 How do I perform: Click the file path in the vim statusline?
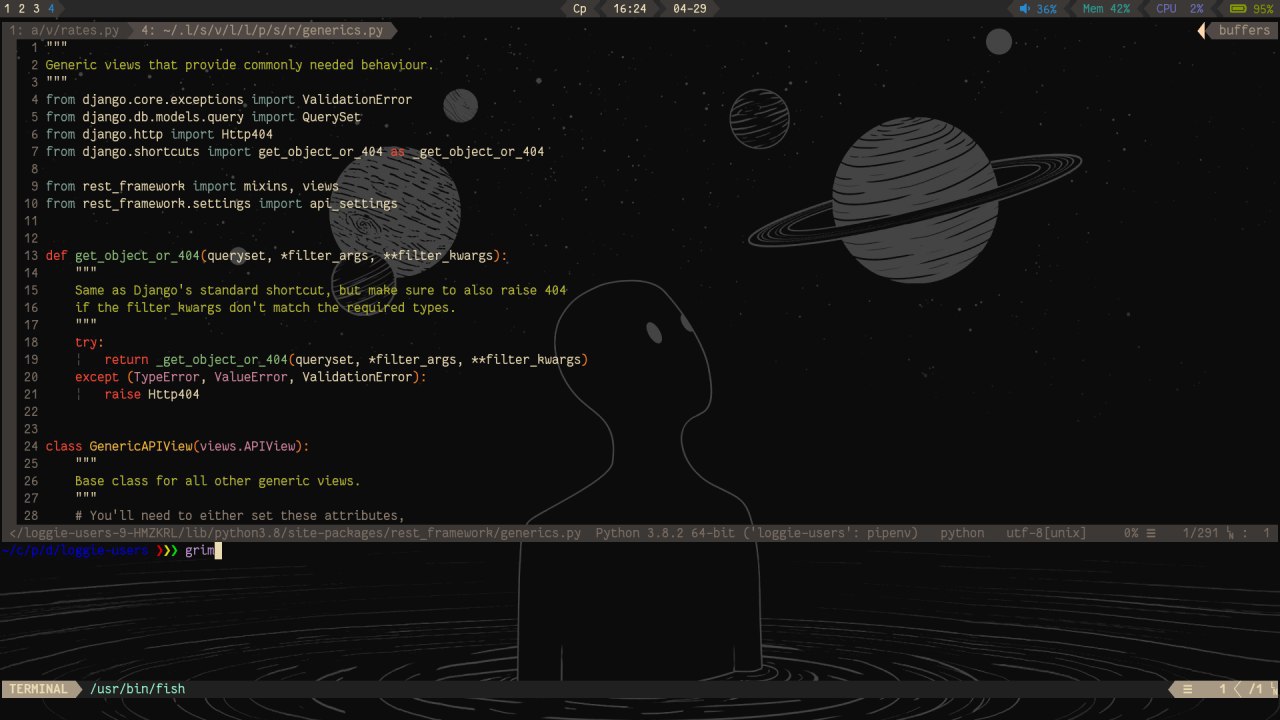click(x=295, y=534)
